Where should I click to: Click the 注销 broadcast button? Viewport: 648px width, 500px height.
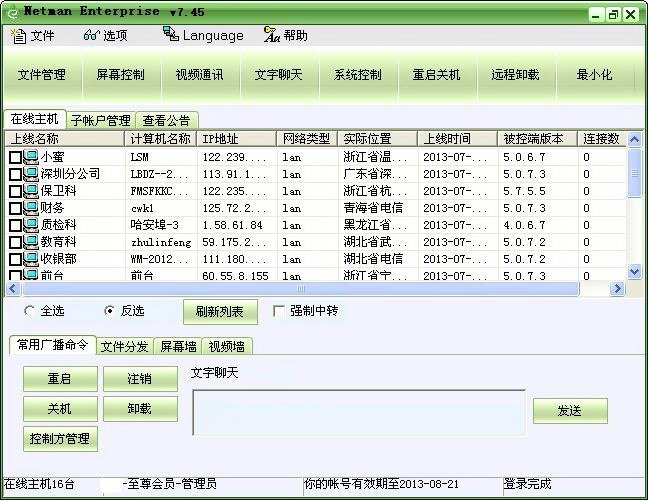tap(141, 379)
